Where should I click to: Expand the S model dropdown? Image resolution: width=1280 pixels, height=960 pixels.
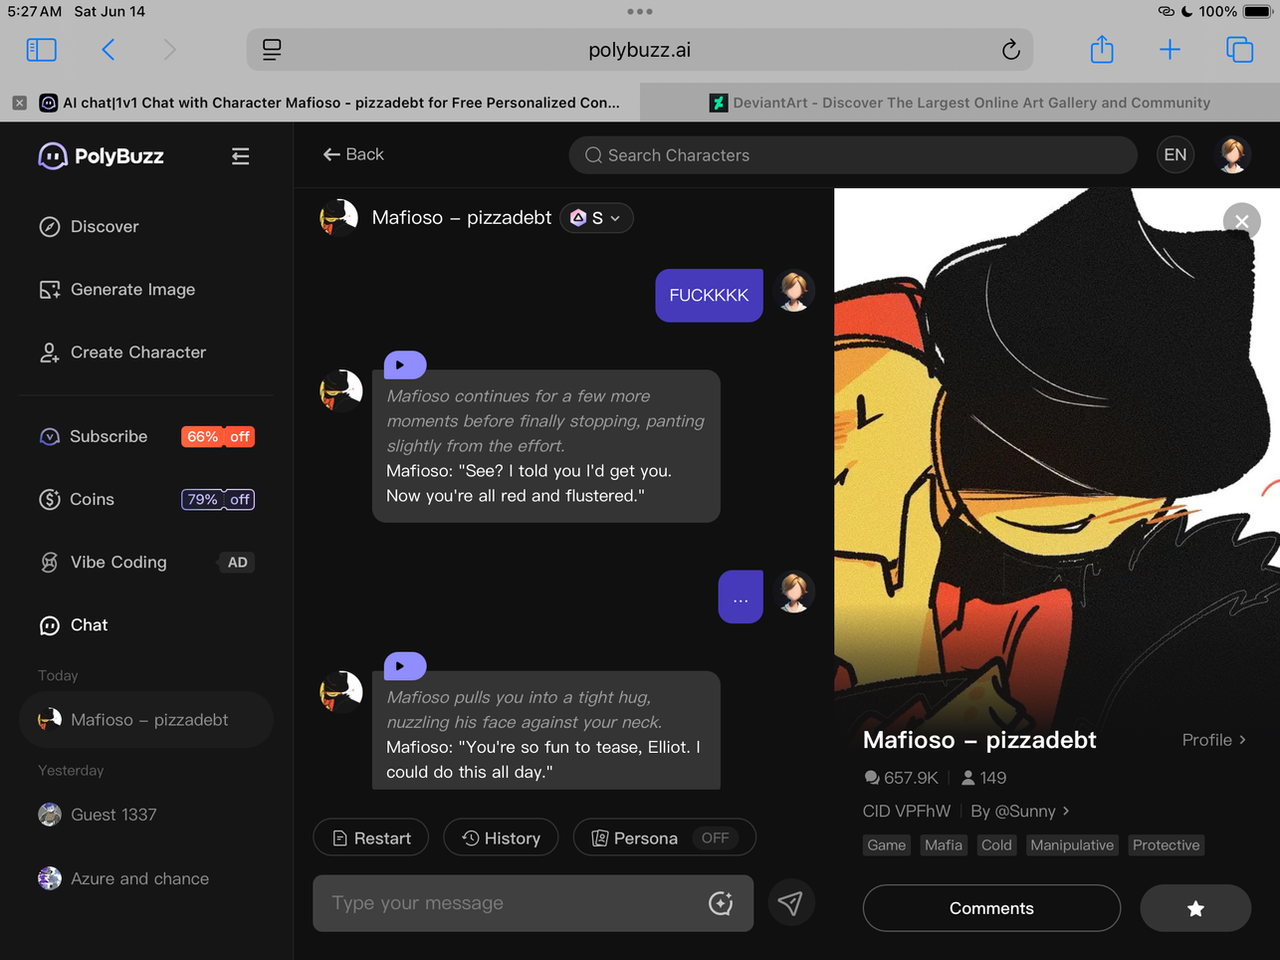point(596,218)
